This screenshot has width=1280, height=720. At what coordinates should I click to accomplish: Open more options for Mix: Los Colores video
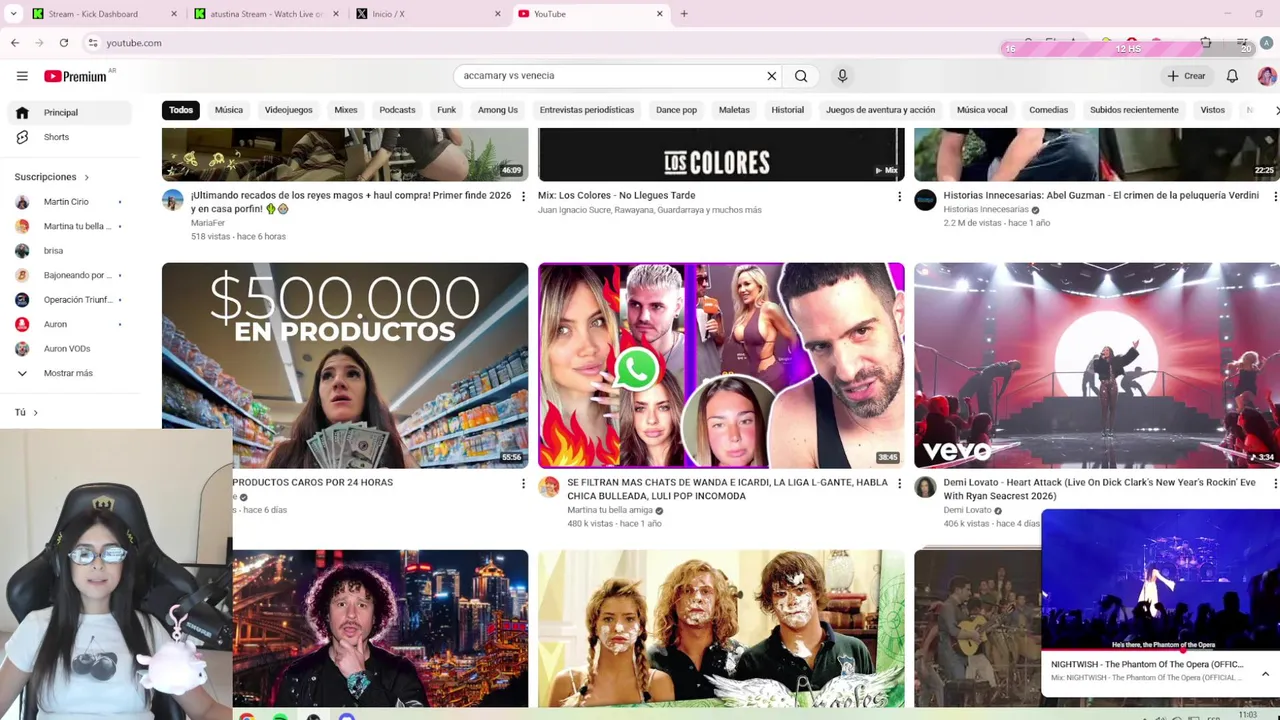click(899, 197)
